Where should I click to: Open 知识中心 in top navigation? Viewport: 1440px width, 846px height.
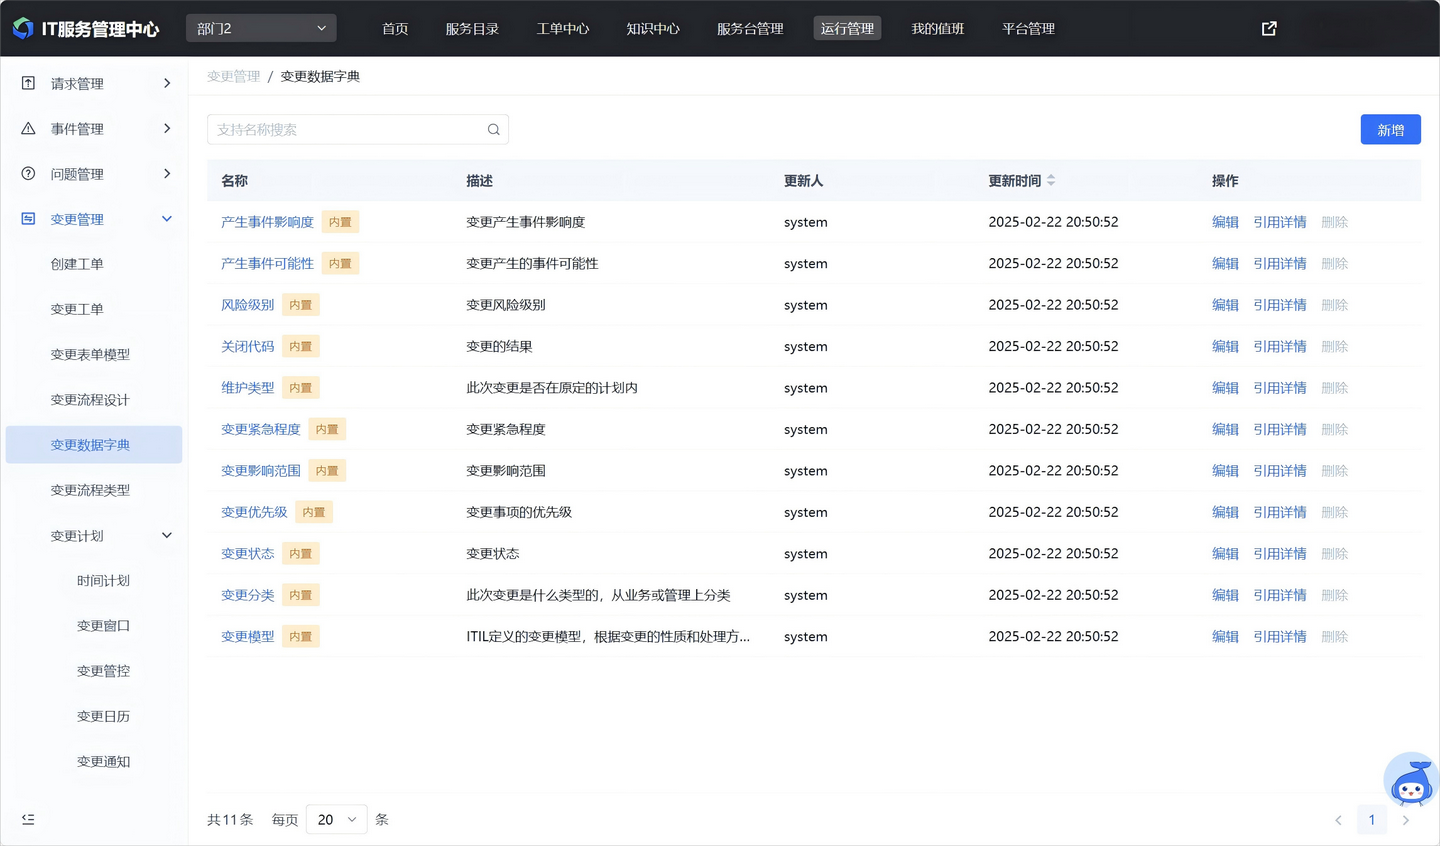[x=653, y=29]
